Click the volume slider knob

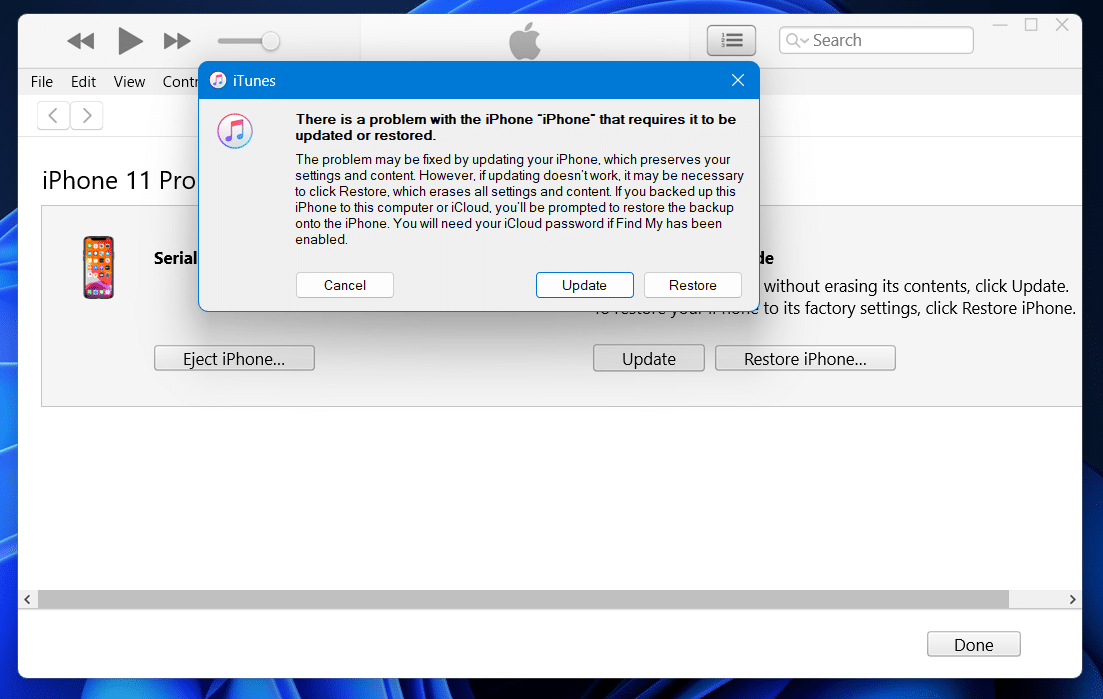(270, 41)
